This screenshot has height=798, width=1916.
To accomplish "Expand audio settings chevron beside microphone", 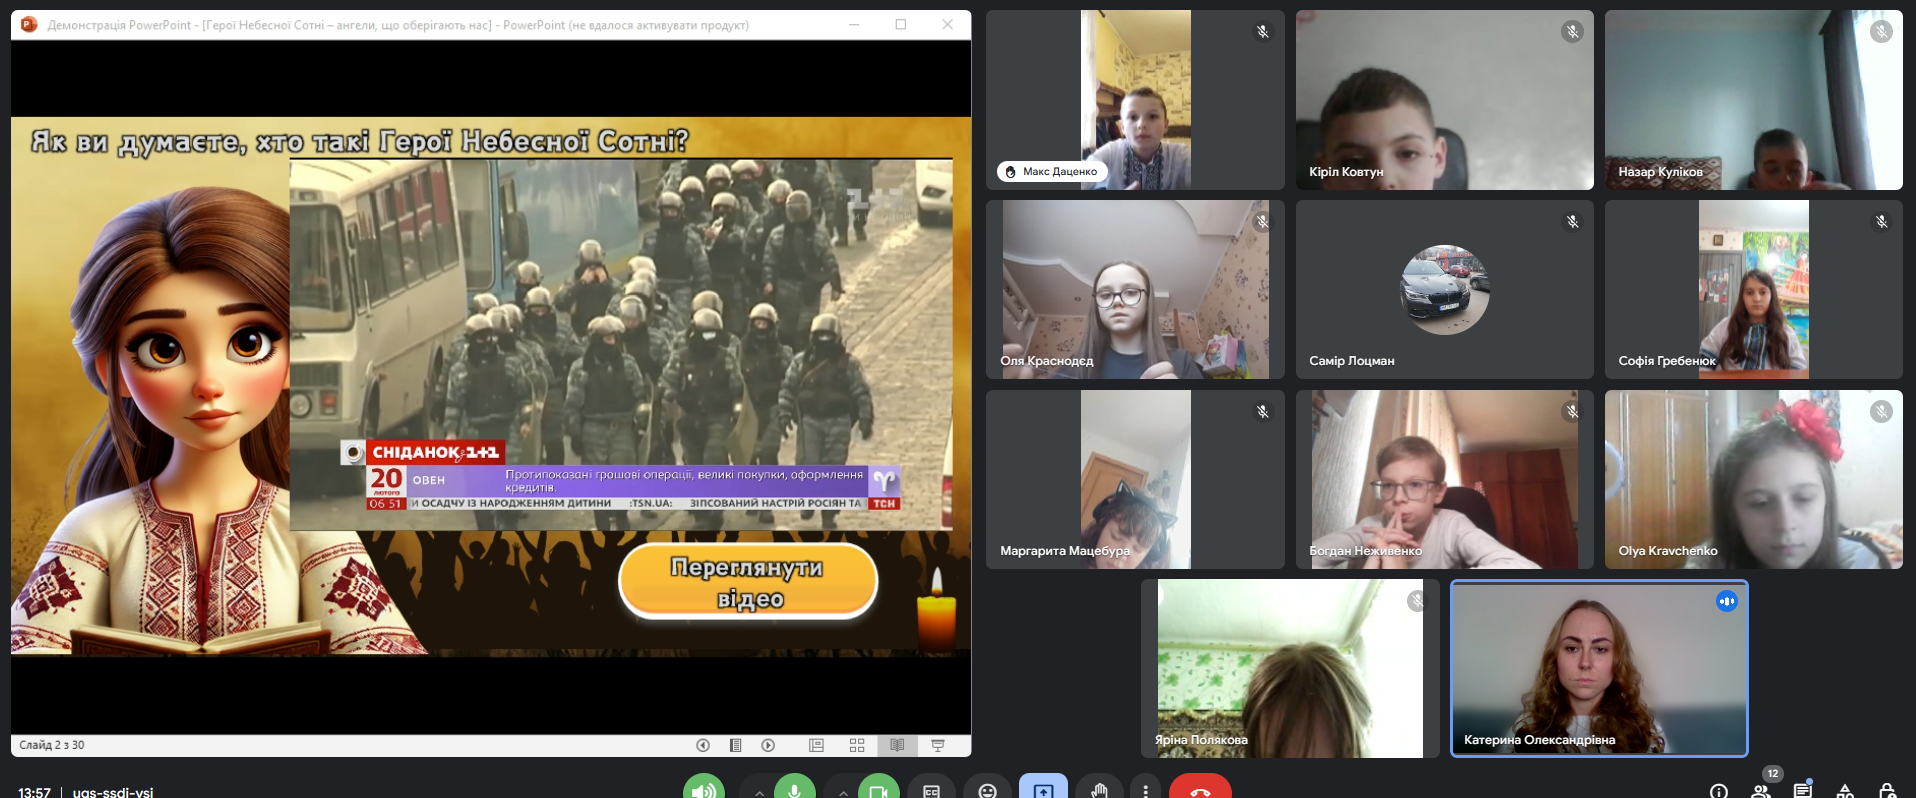I will pos(760,792).
